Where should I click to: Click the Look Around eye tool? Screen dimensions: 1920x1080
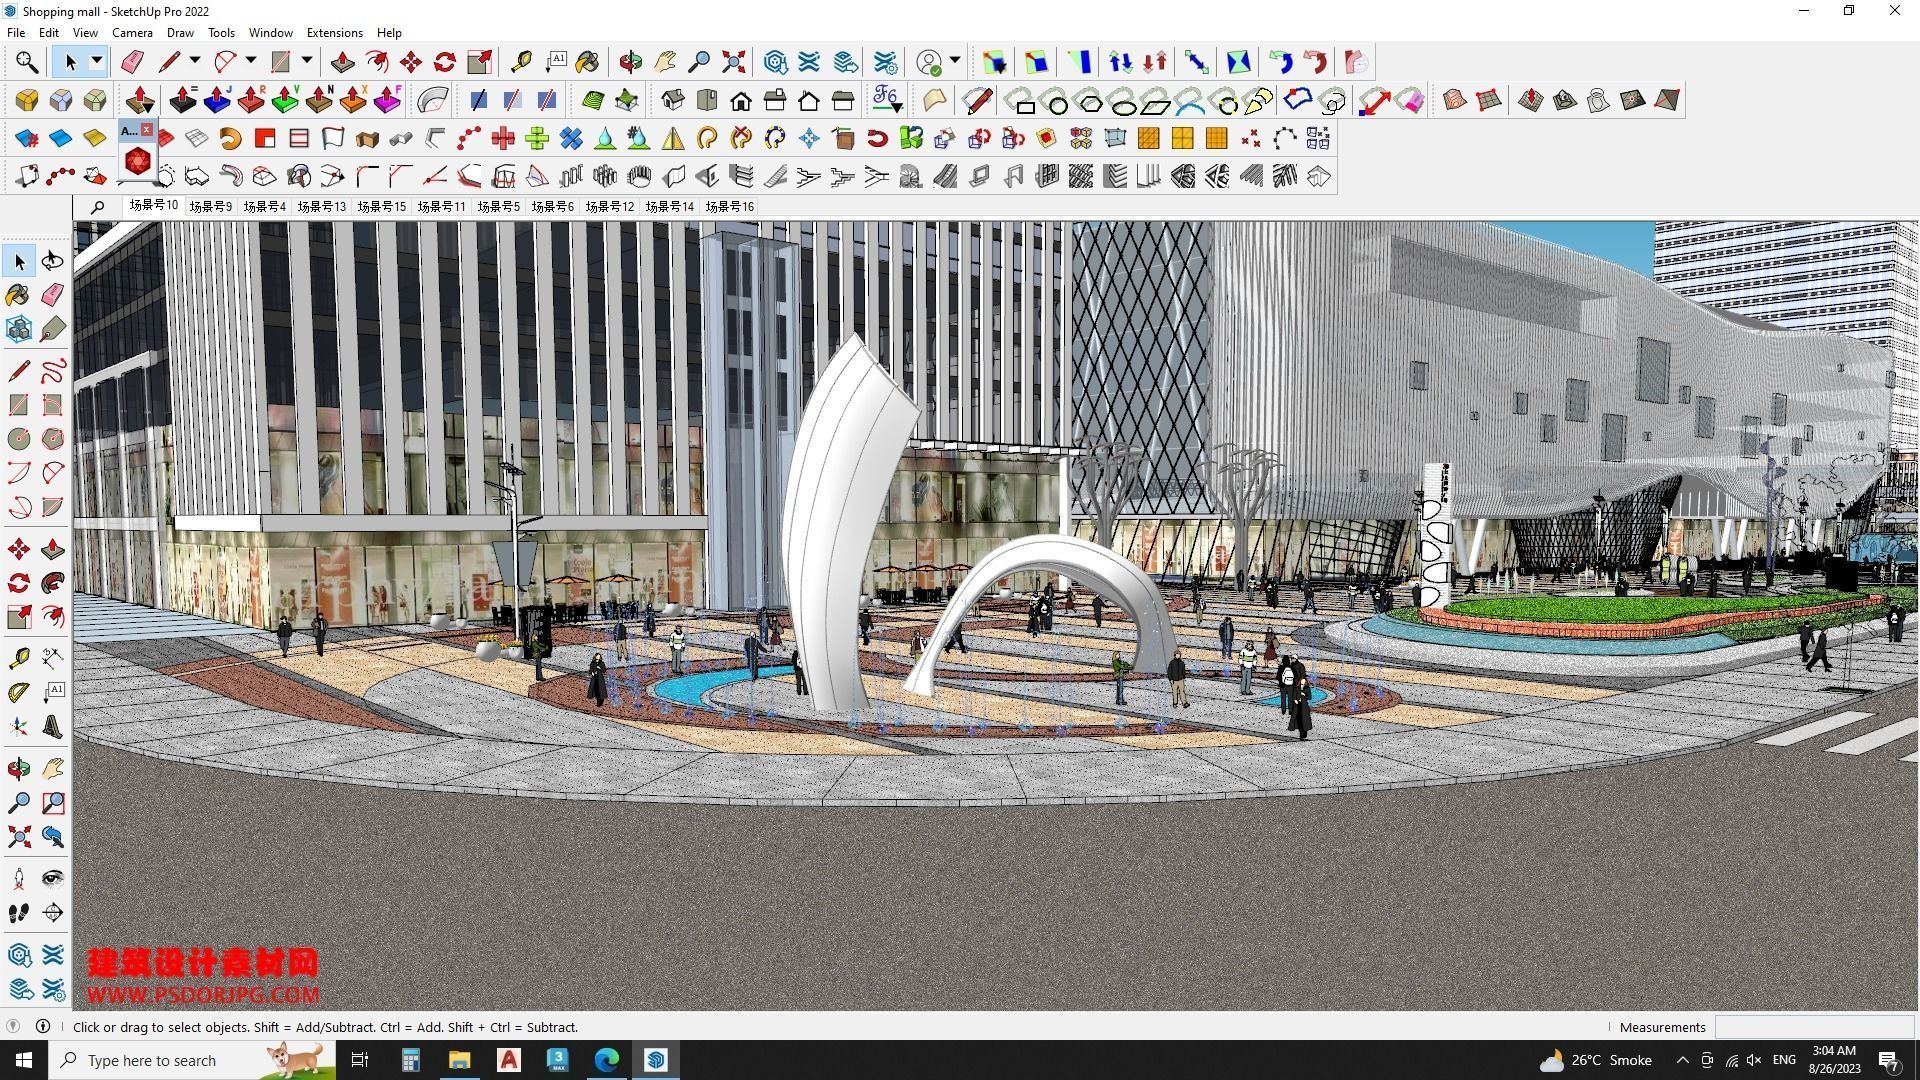[x=53, y=878]
